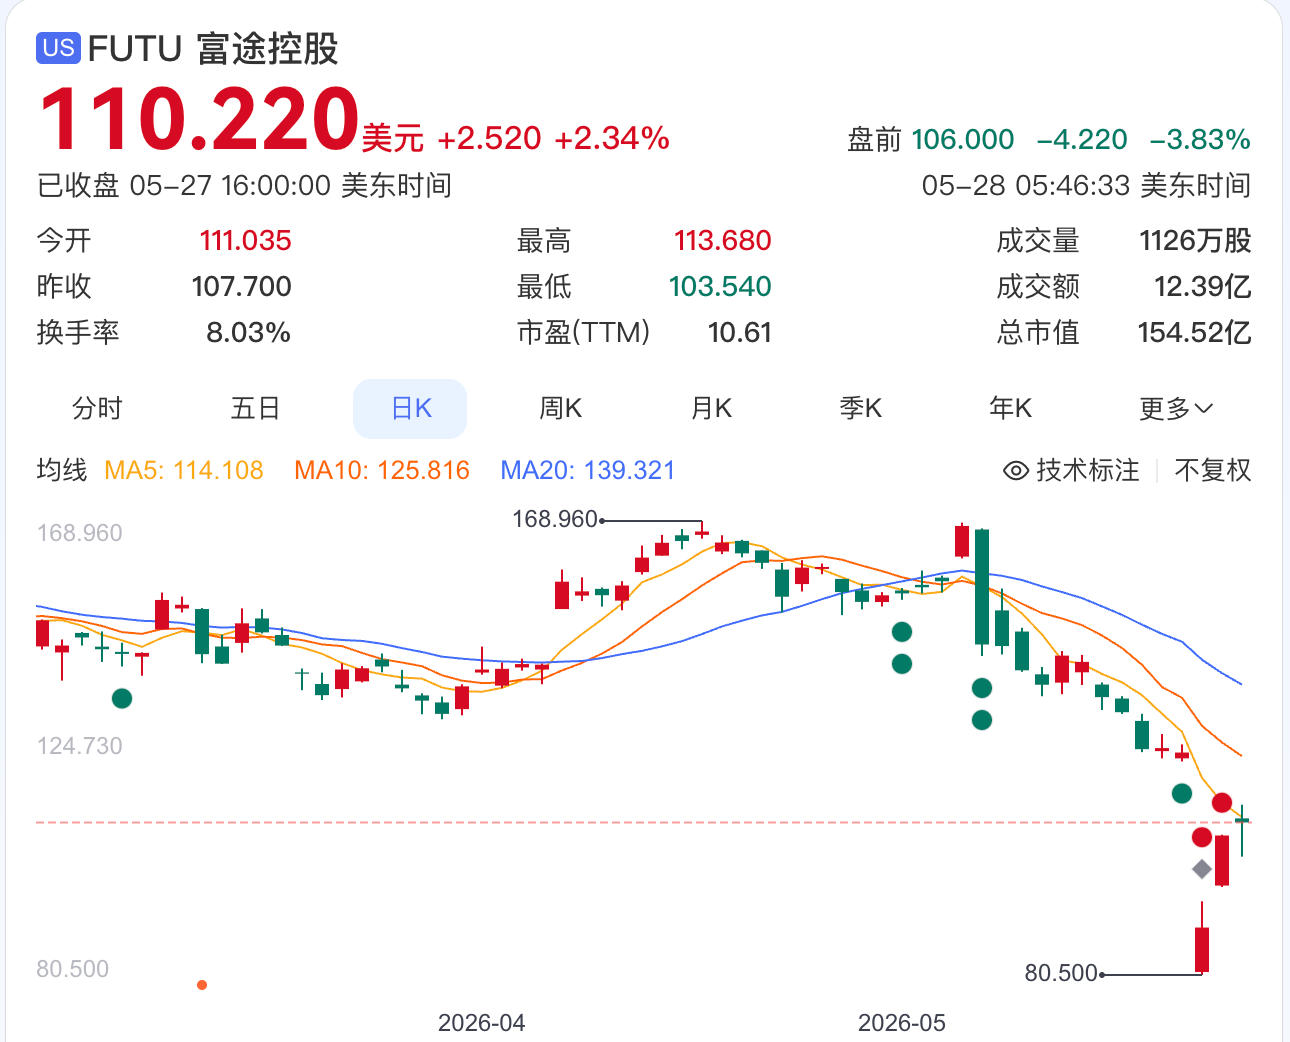Image resolution: width=1290 pixels, height=1042 pixels.
Task: Click the 最高 value 113.680
Action: [x=723, y=240]
